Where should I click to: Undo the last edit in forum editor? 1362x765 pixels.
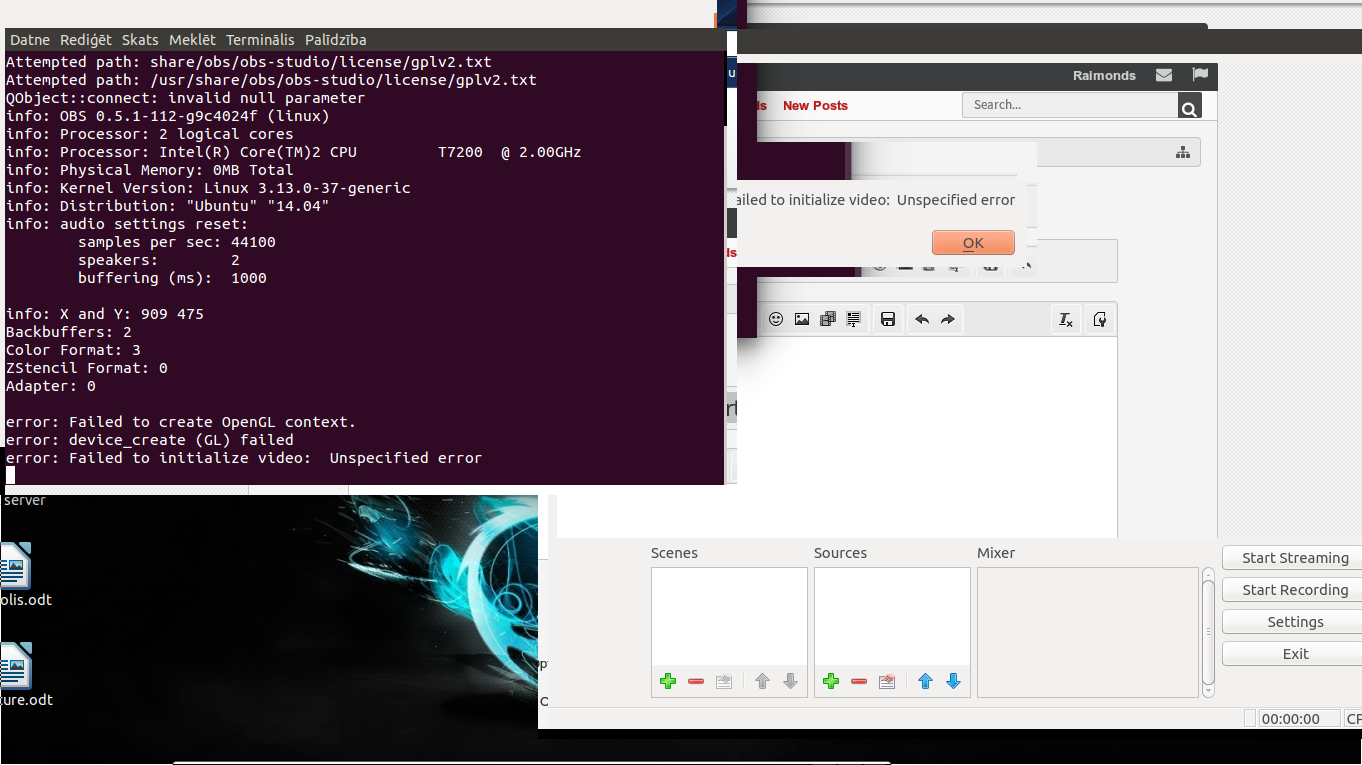(922, 319)
